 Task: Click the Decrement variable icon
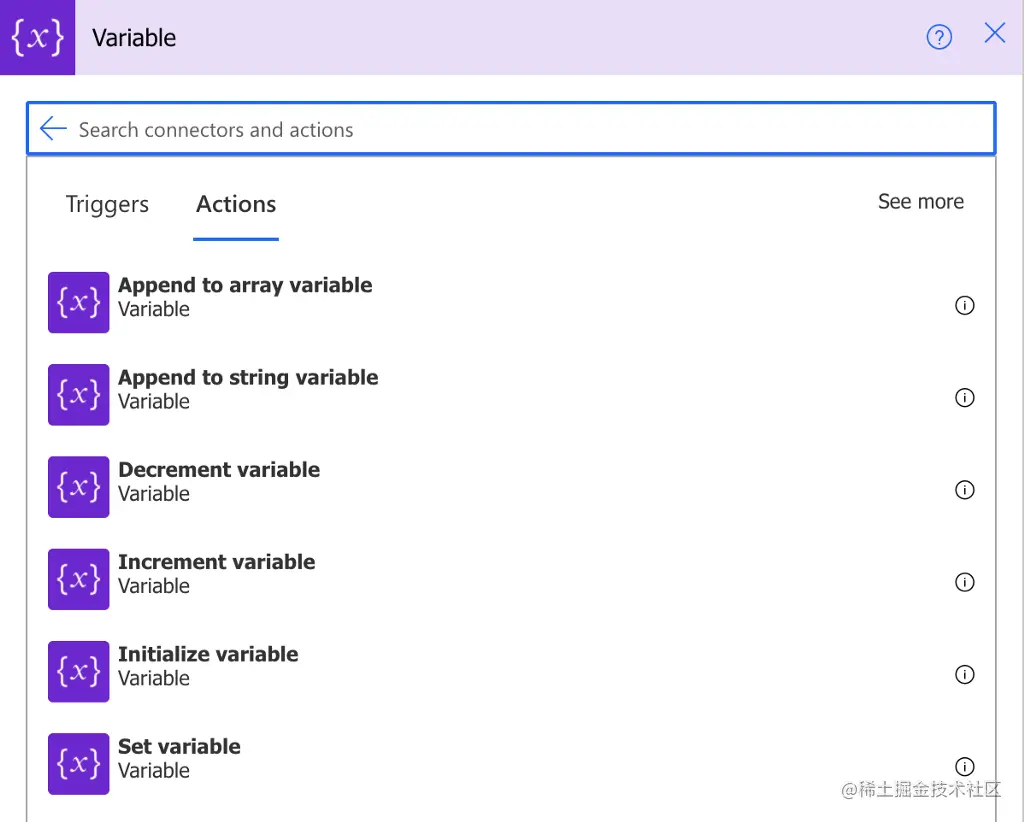tap(78, 487)
